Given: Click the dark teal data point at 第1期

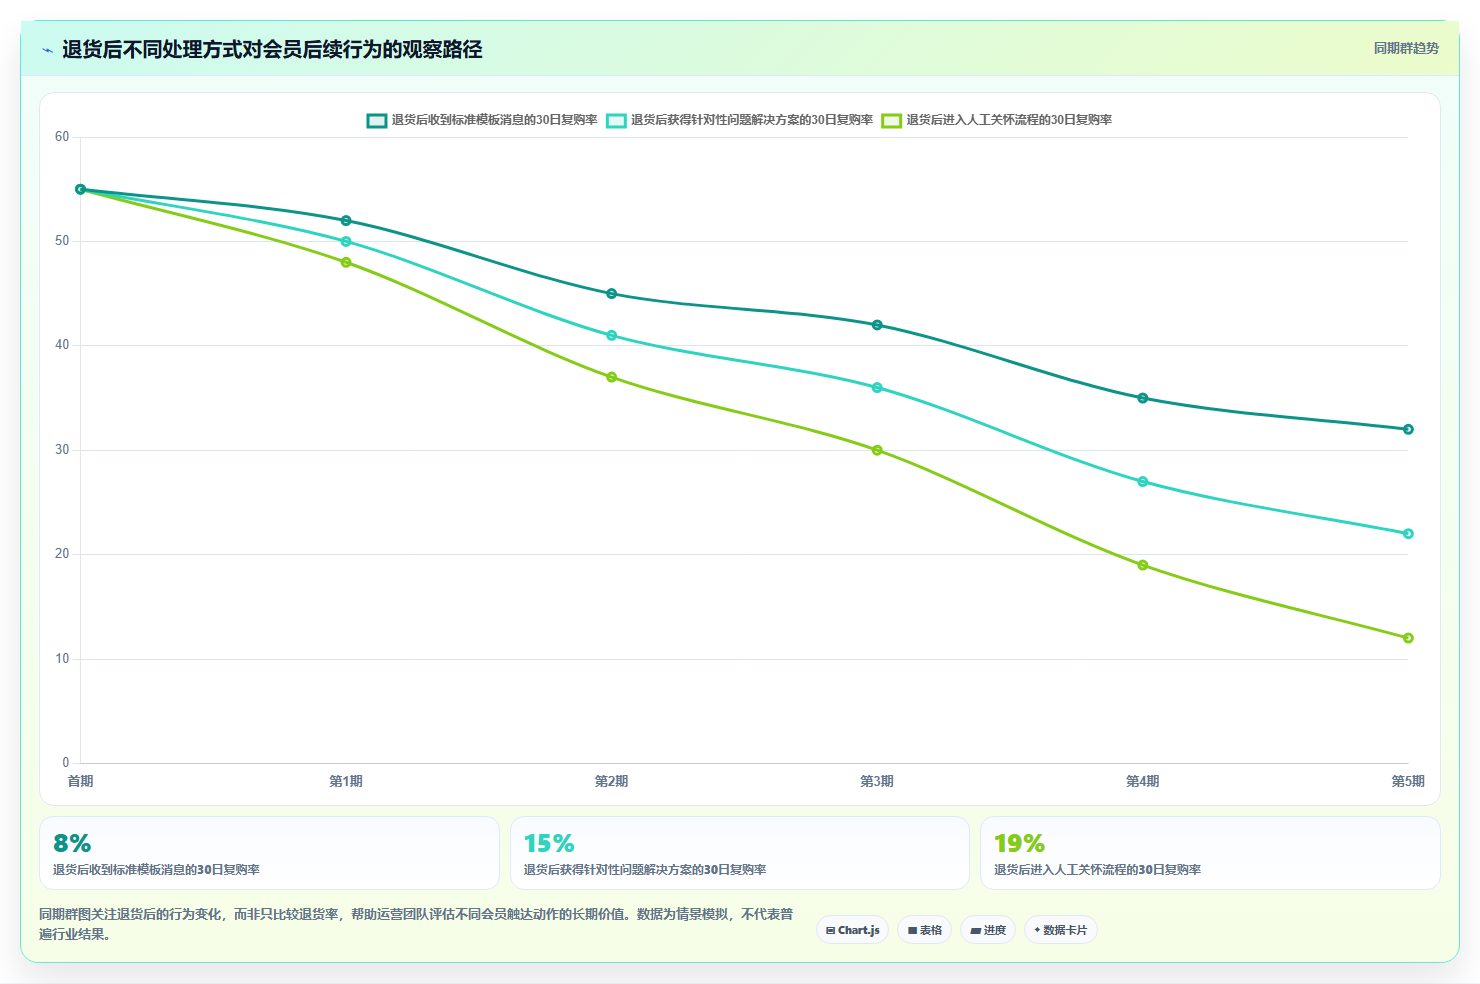Looking at the screenshot, I should click(346, 220).
